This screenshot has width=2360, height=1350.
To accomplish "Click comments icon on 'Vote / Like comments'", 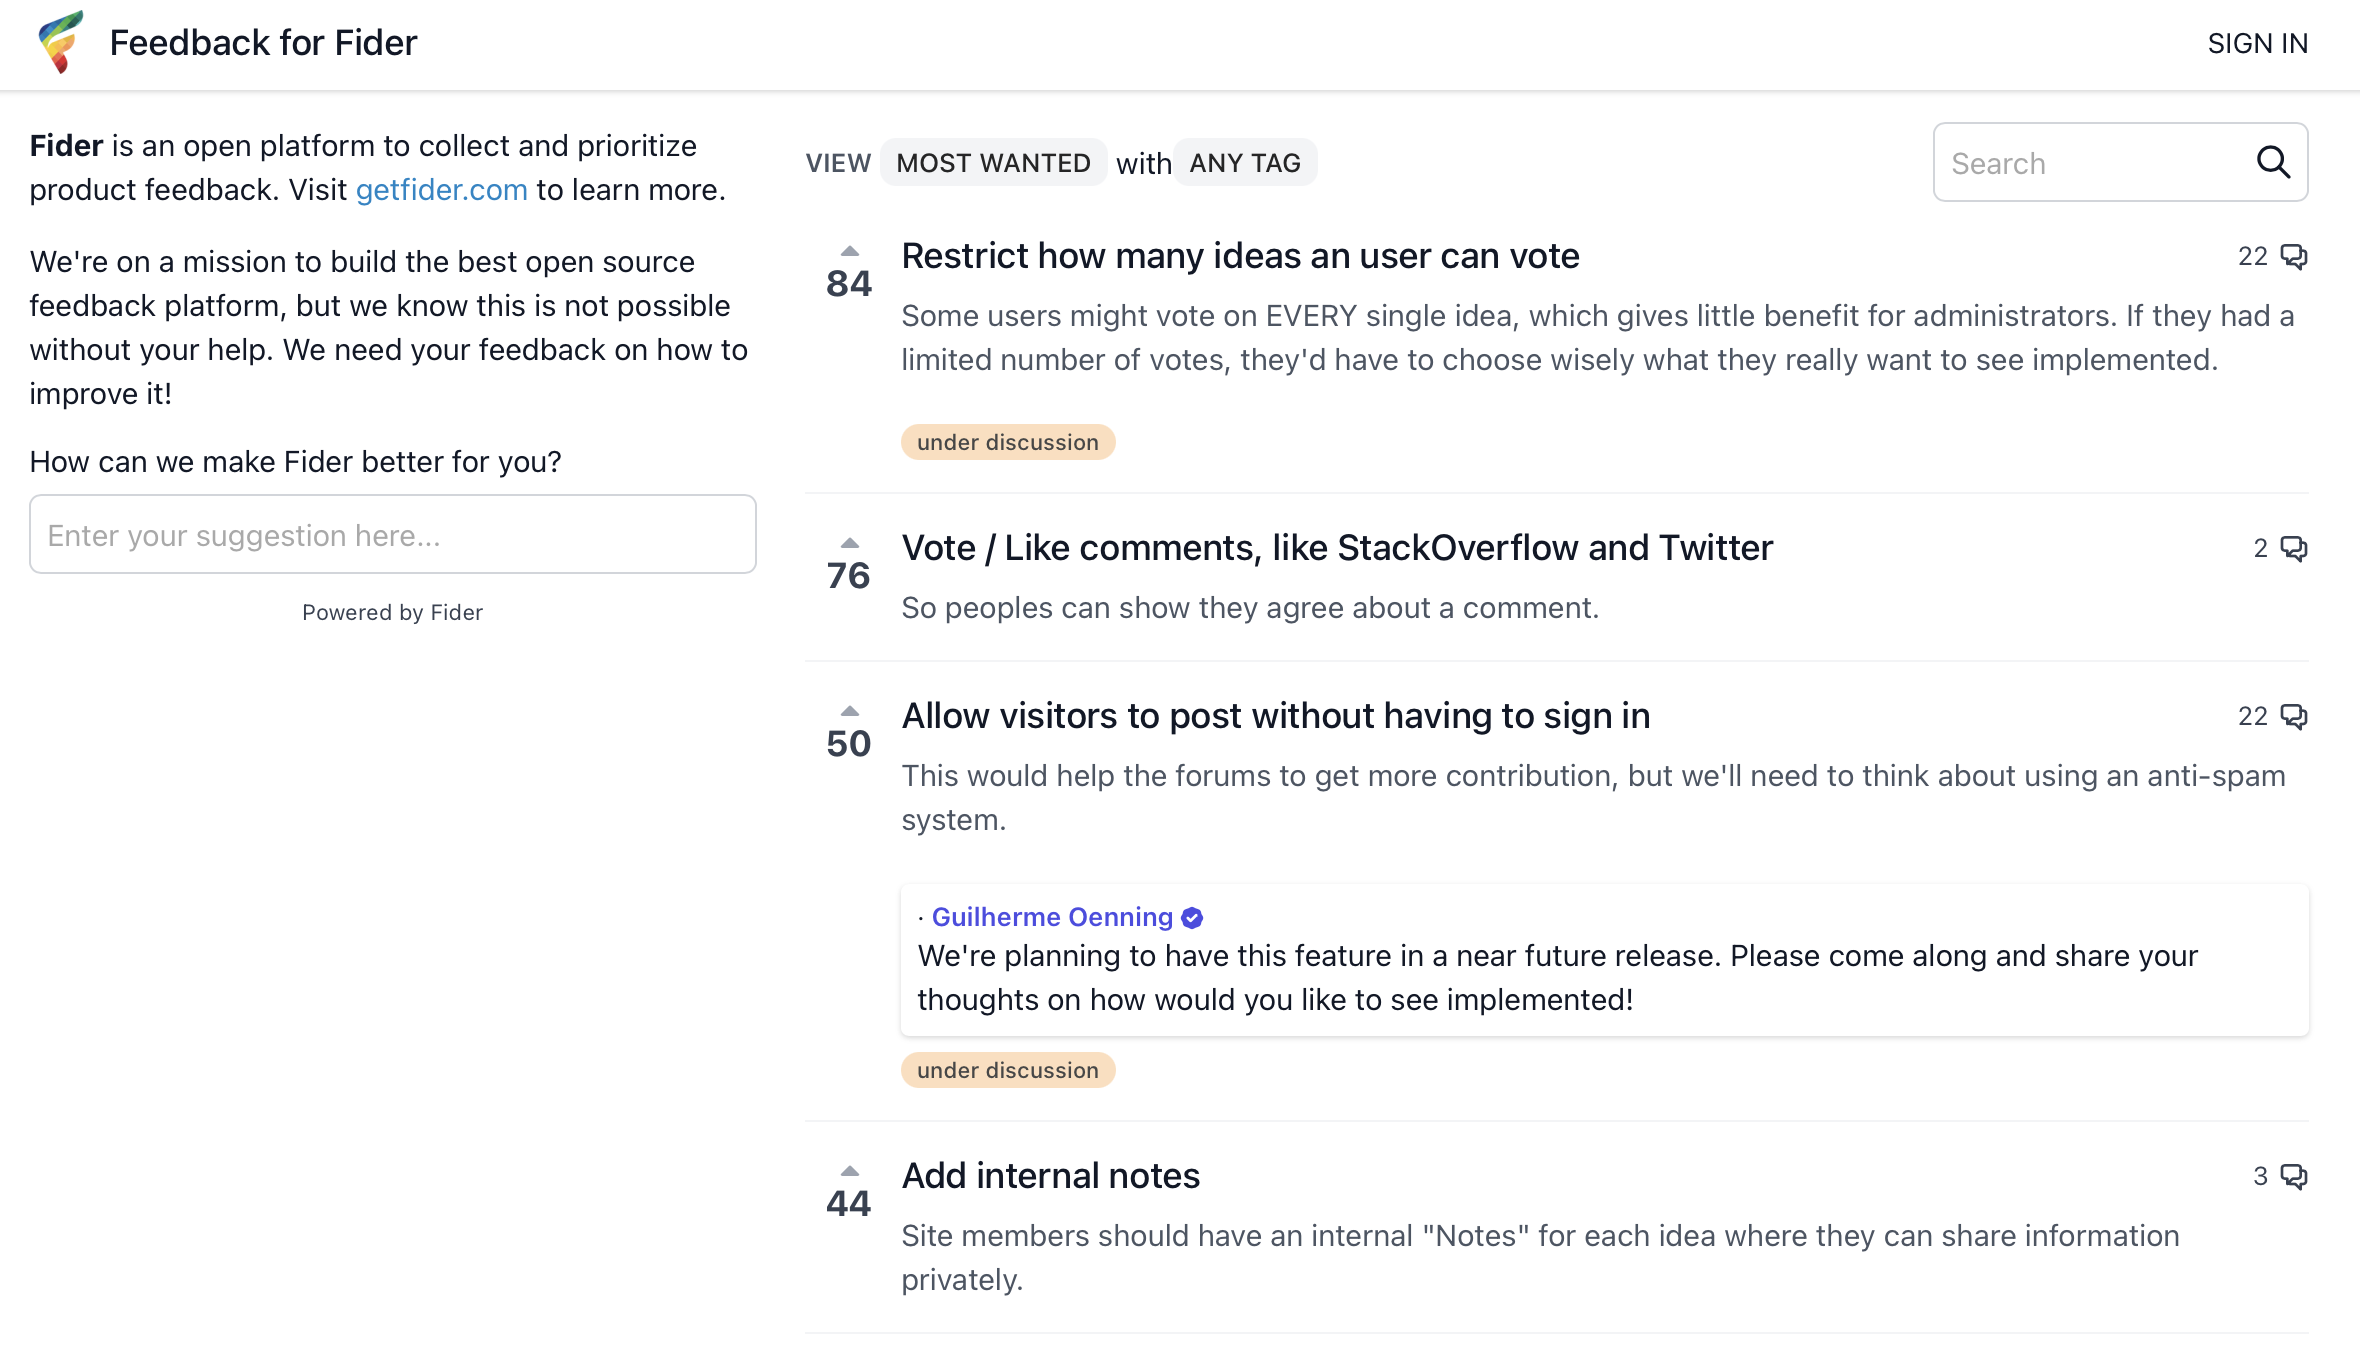I will pyautogui.click(x=2294, y=549).
